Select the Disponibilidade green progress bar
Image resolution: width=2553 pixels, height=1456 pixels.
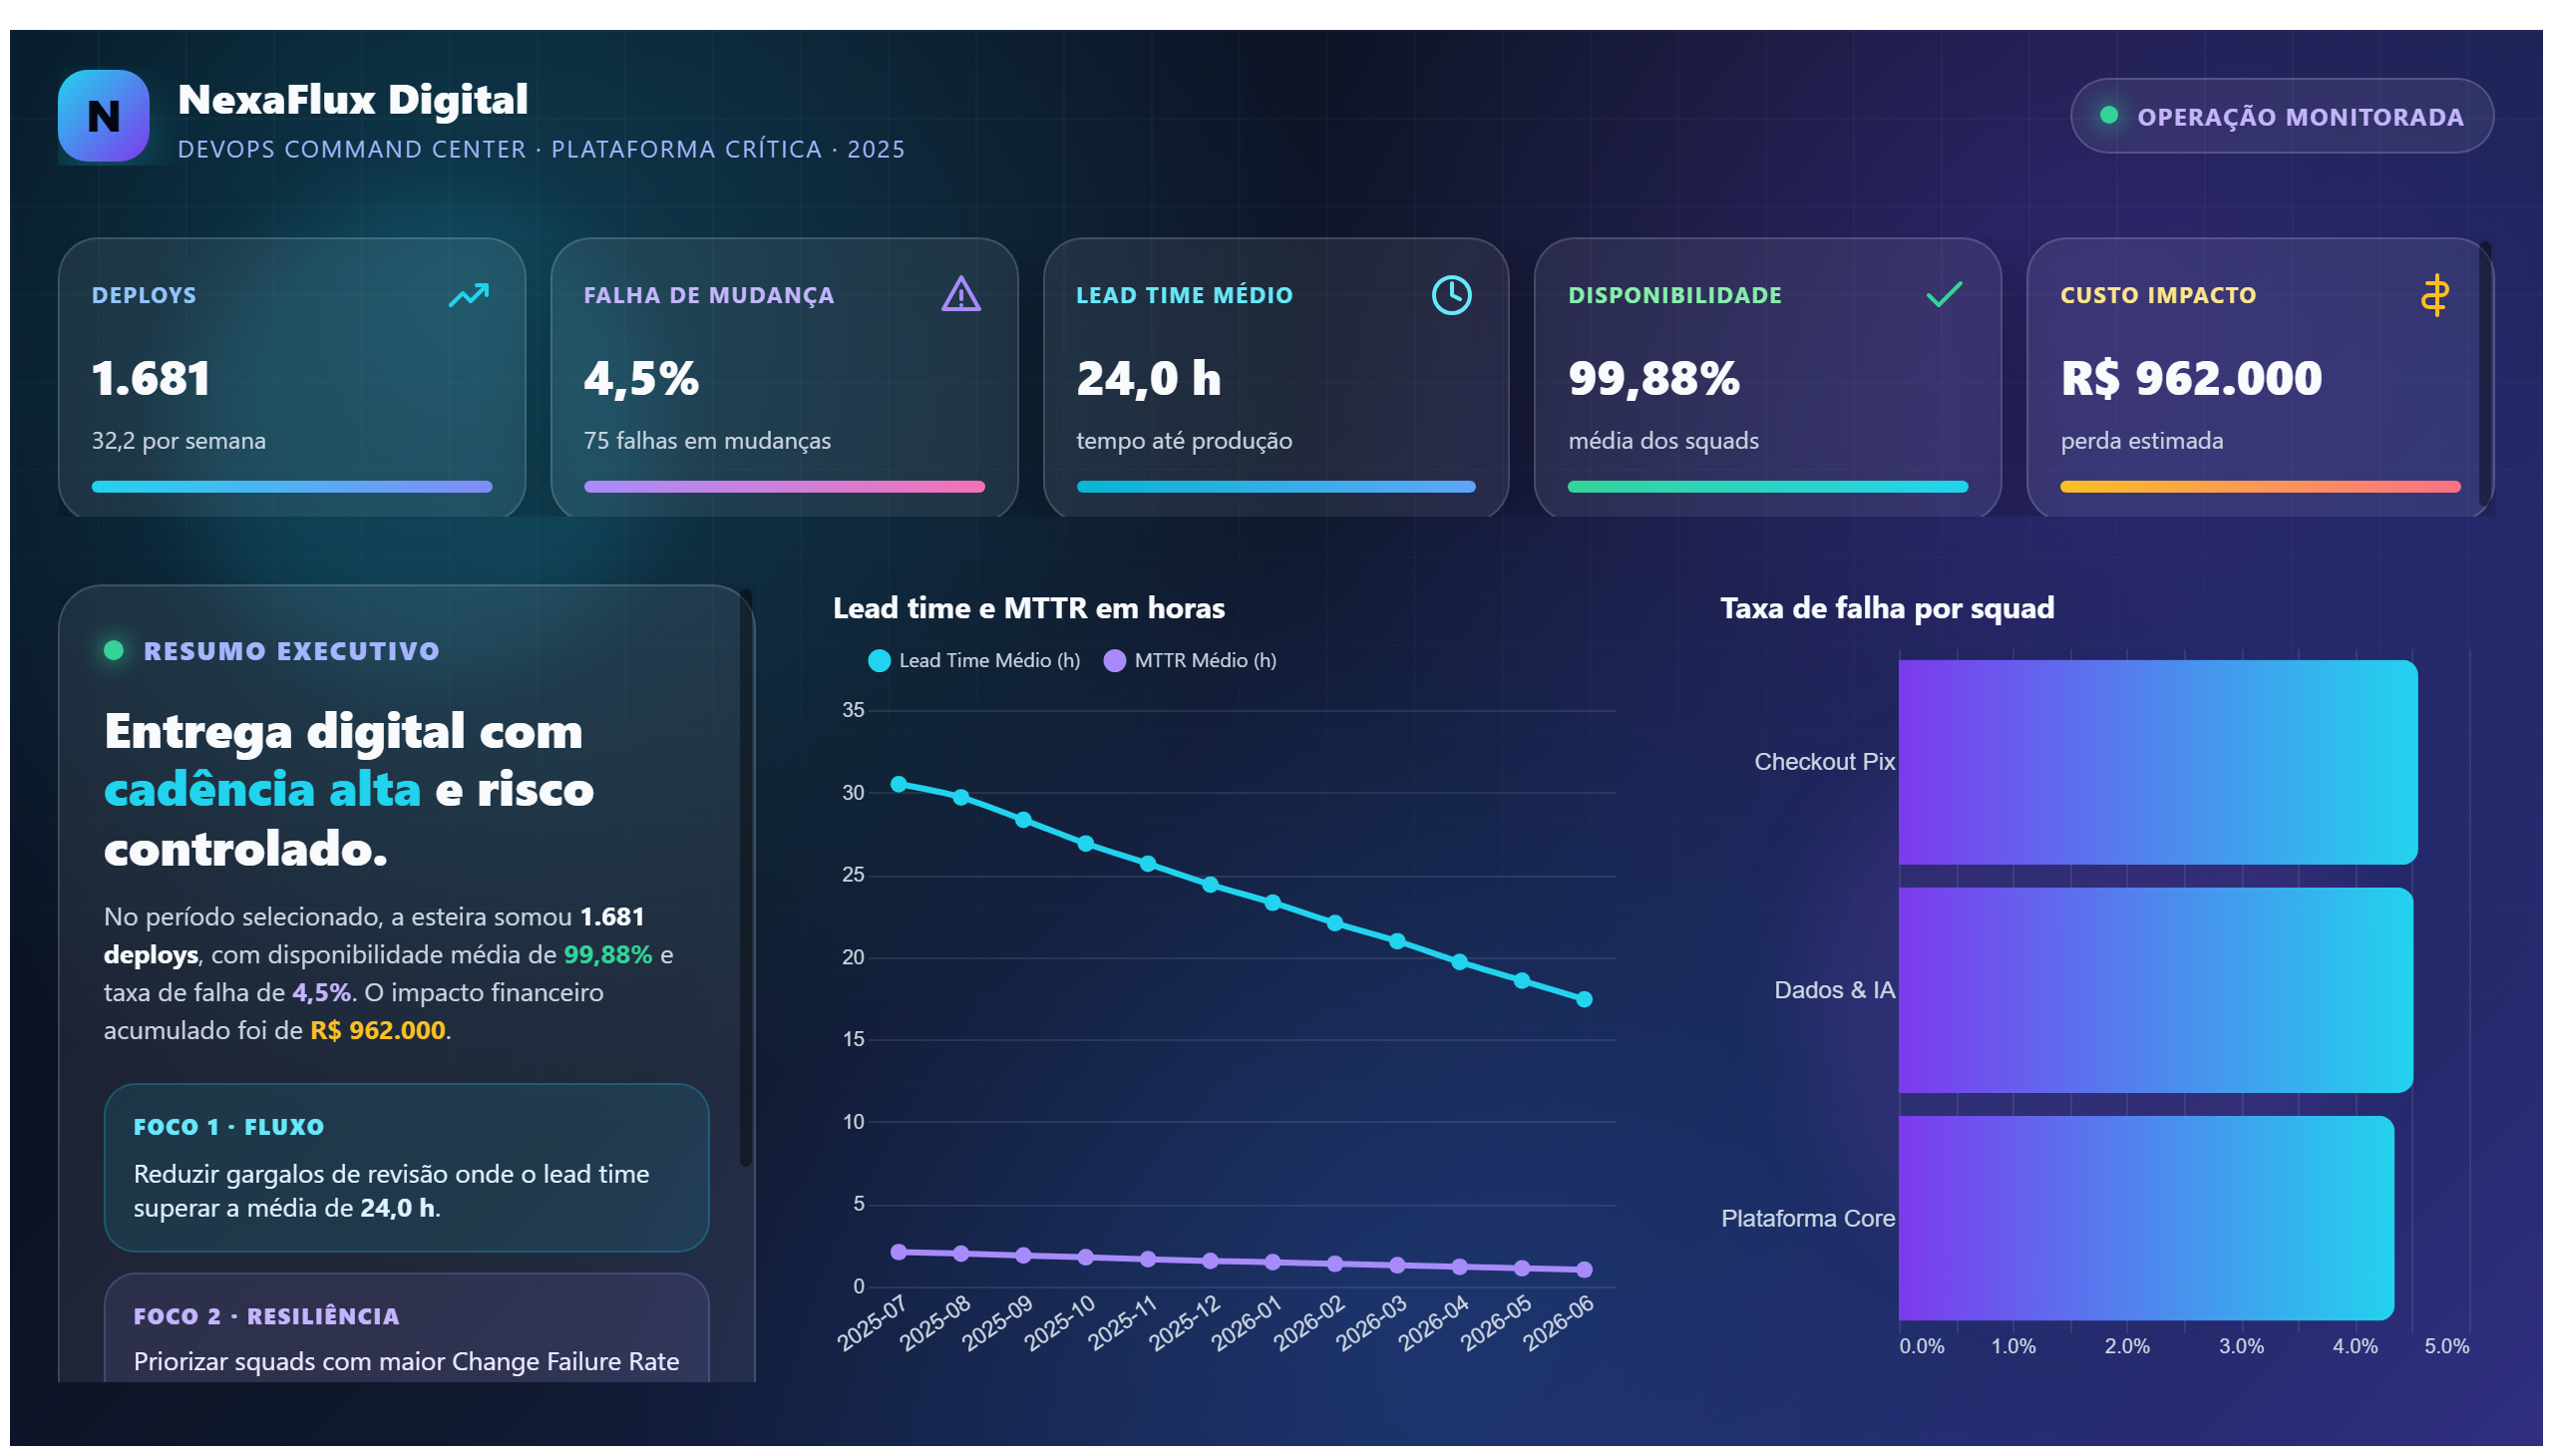(1768, 487)
